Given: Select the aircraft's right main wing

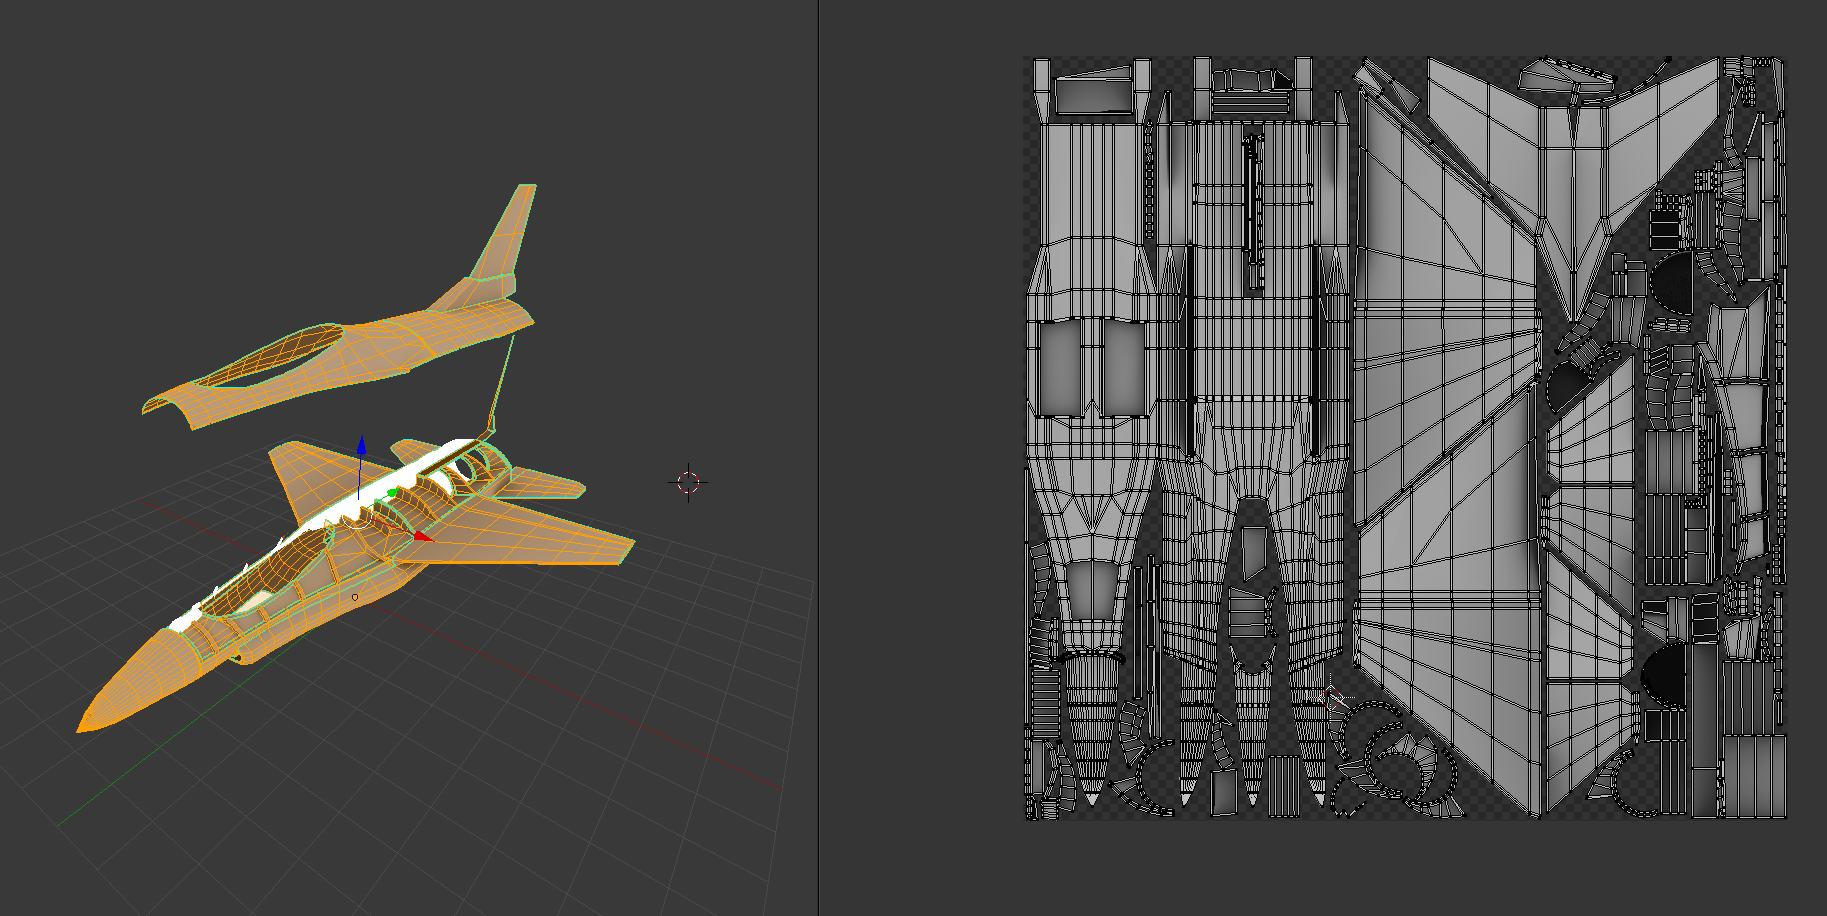Looking at the screenshot, I should [530, 540].
